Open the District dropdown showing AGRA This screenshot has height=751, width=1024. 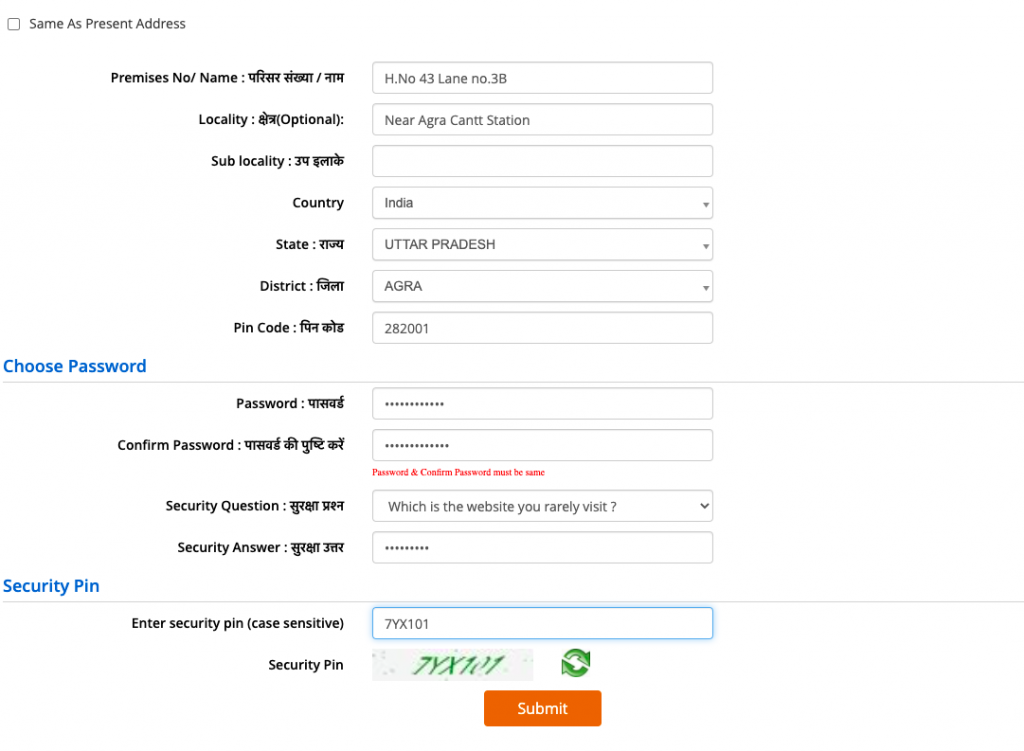tap(542, 286)
